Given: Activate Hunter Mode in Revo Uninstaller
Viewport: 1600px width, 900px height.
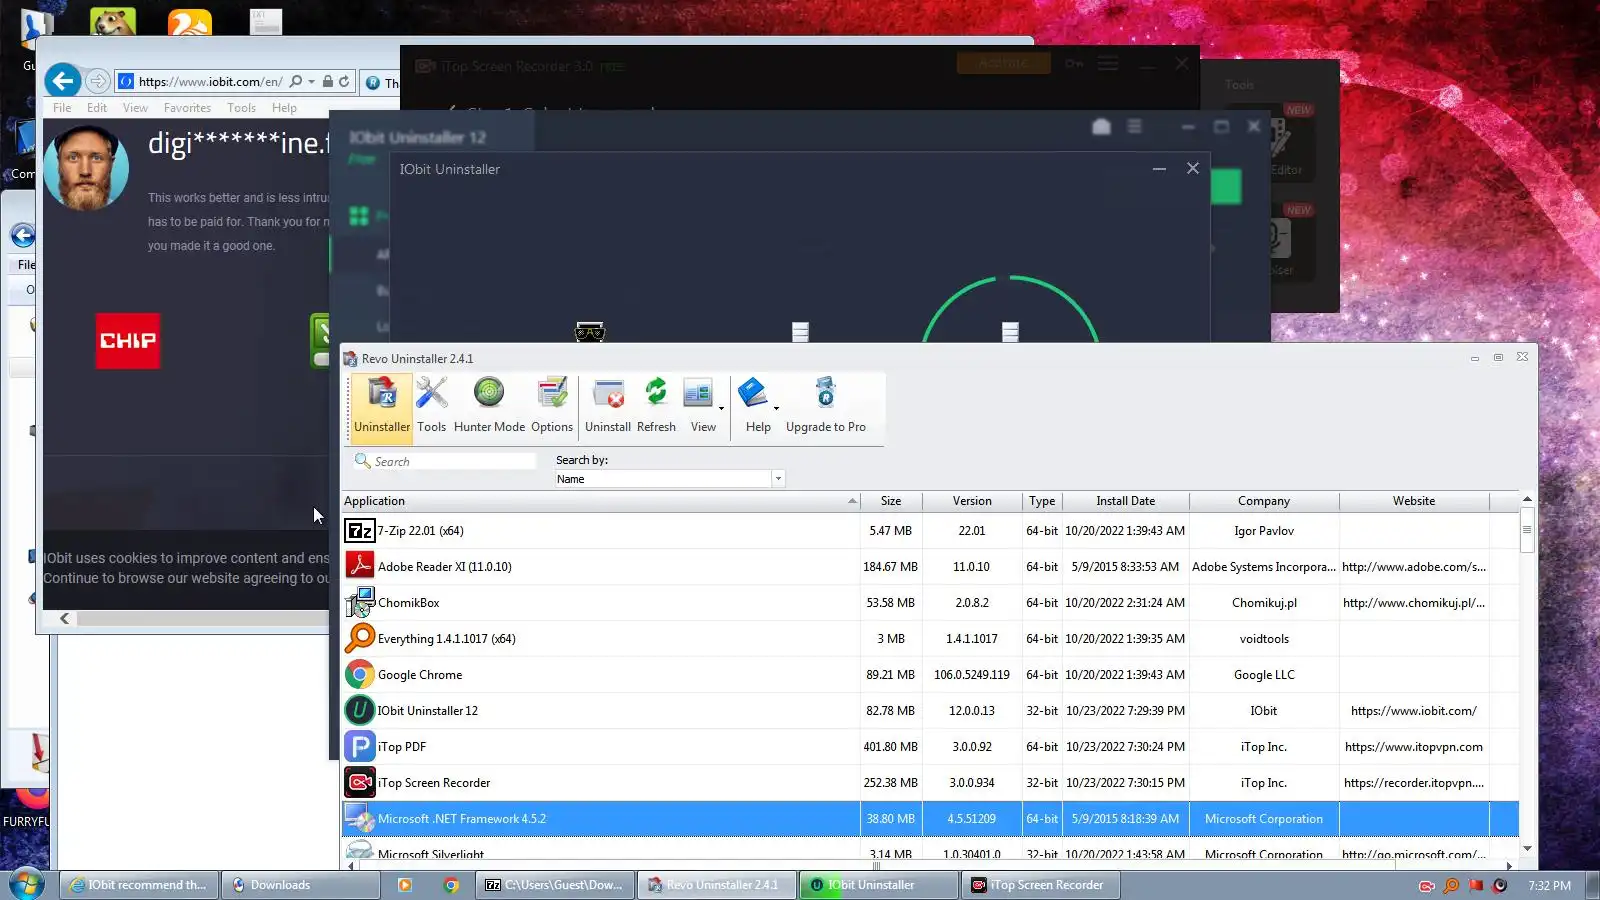Looking at the screenshot, I should pos(489,406).
